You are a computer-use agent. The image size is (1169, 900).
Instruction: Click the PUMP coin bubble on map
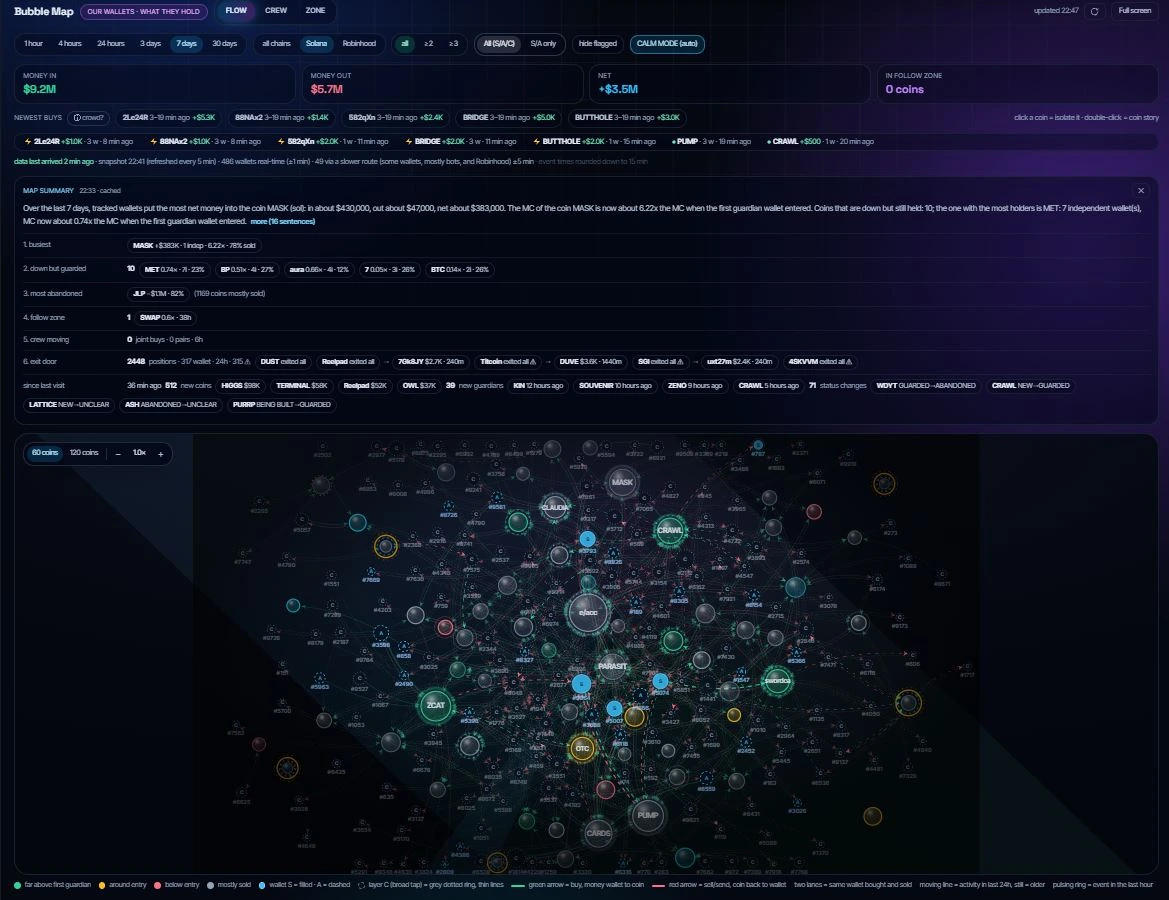(x=647, y=815)
